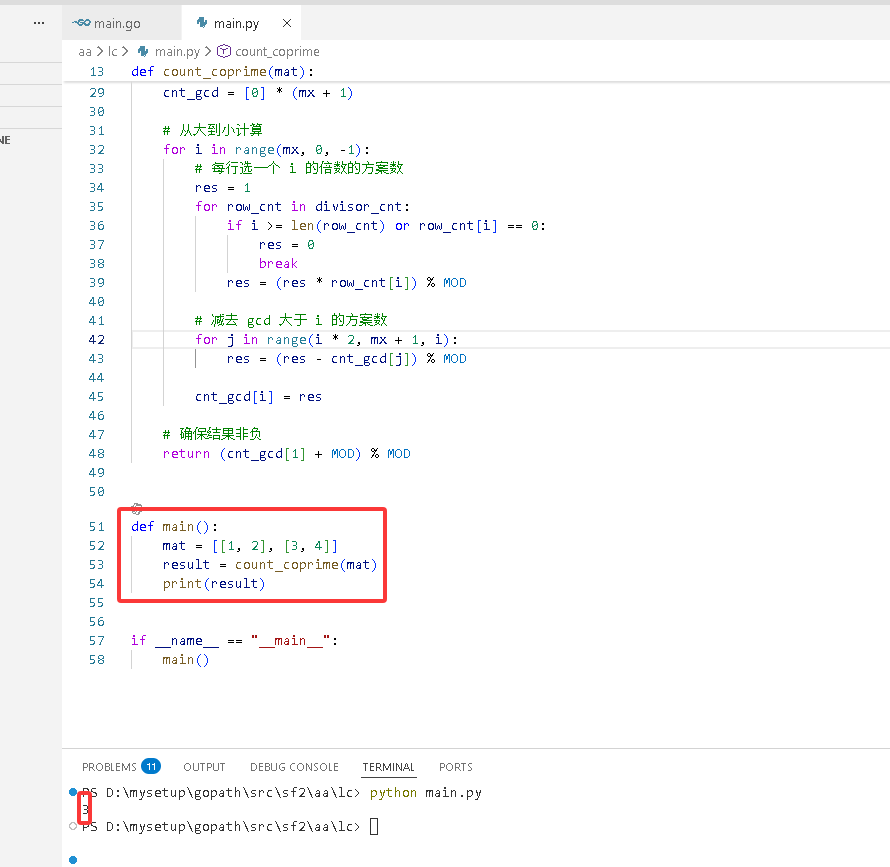The width and height of the screenshot is (890, 867).
Task: Click the 'break' statement on line 38
Action: click(278, 263)
